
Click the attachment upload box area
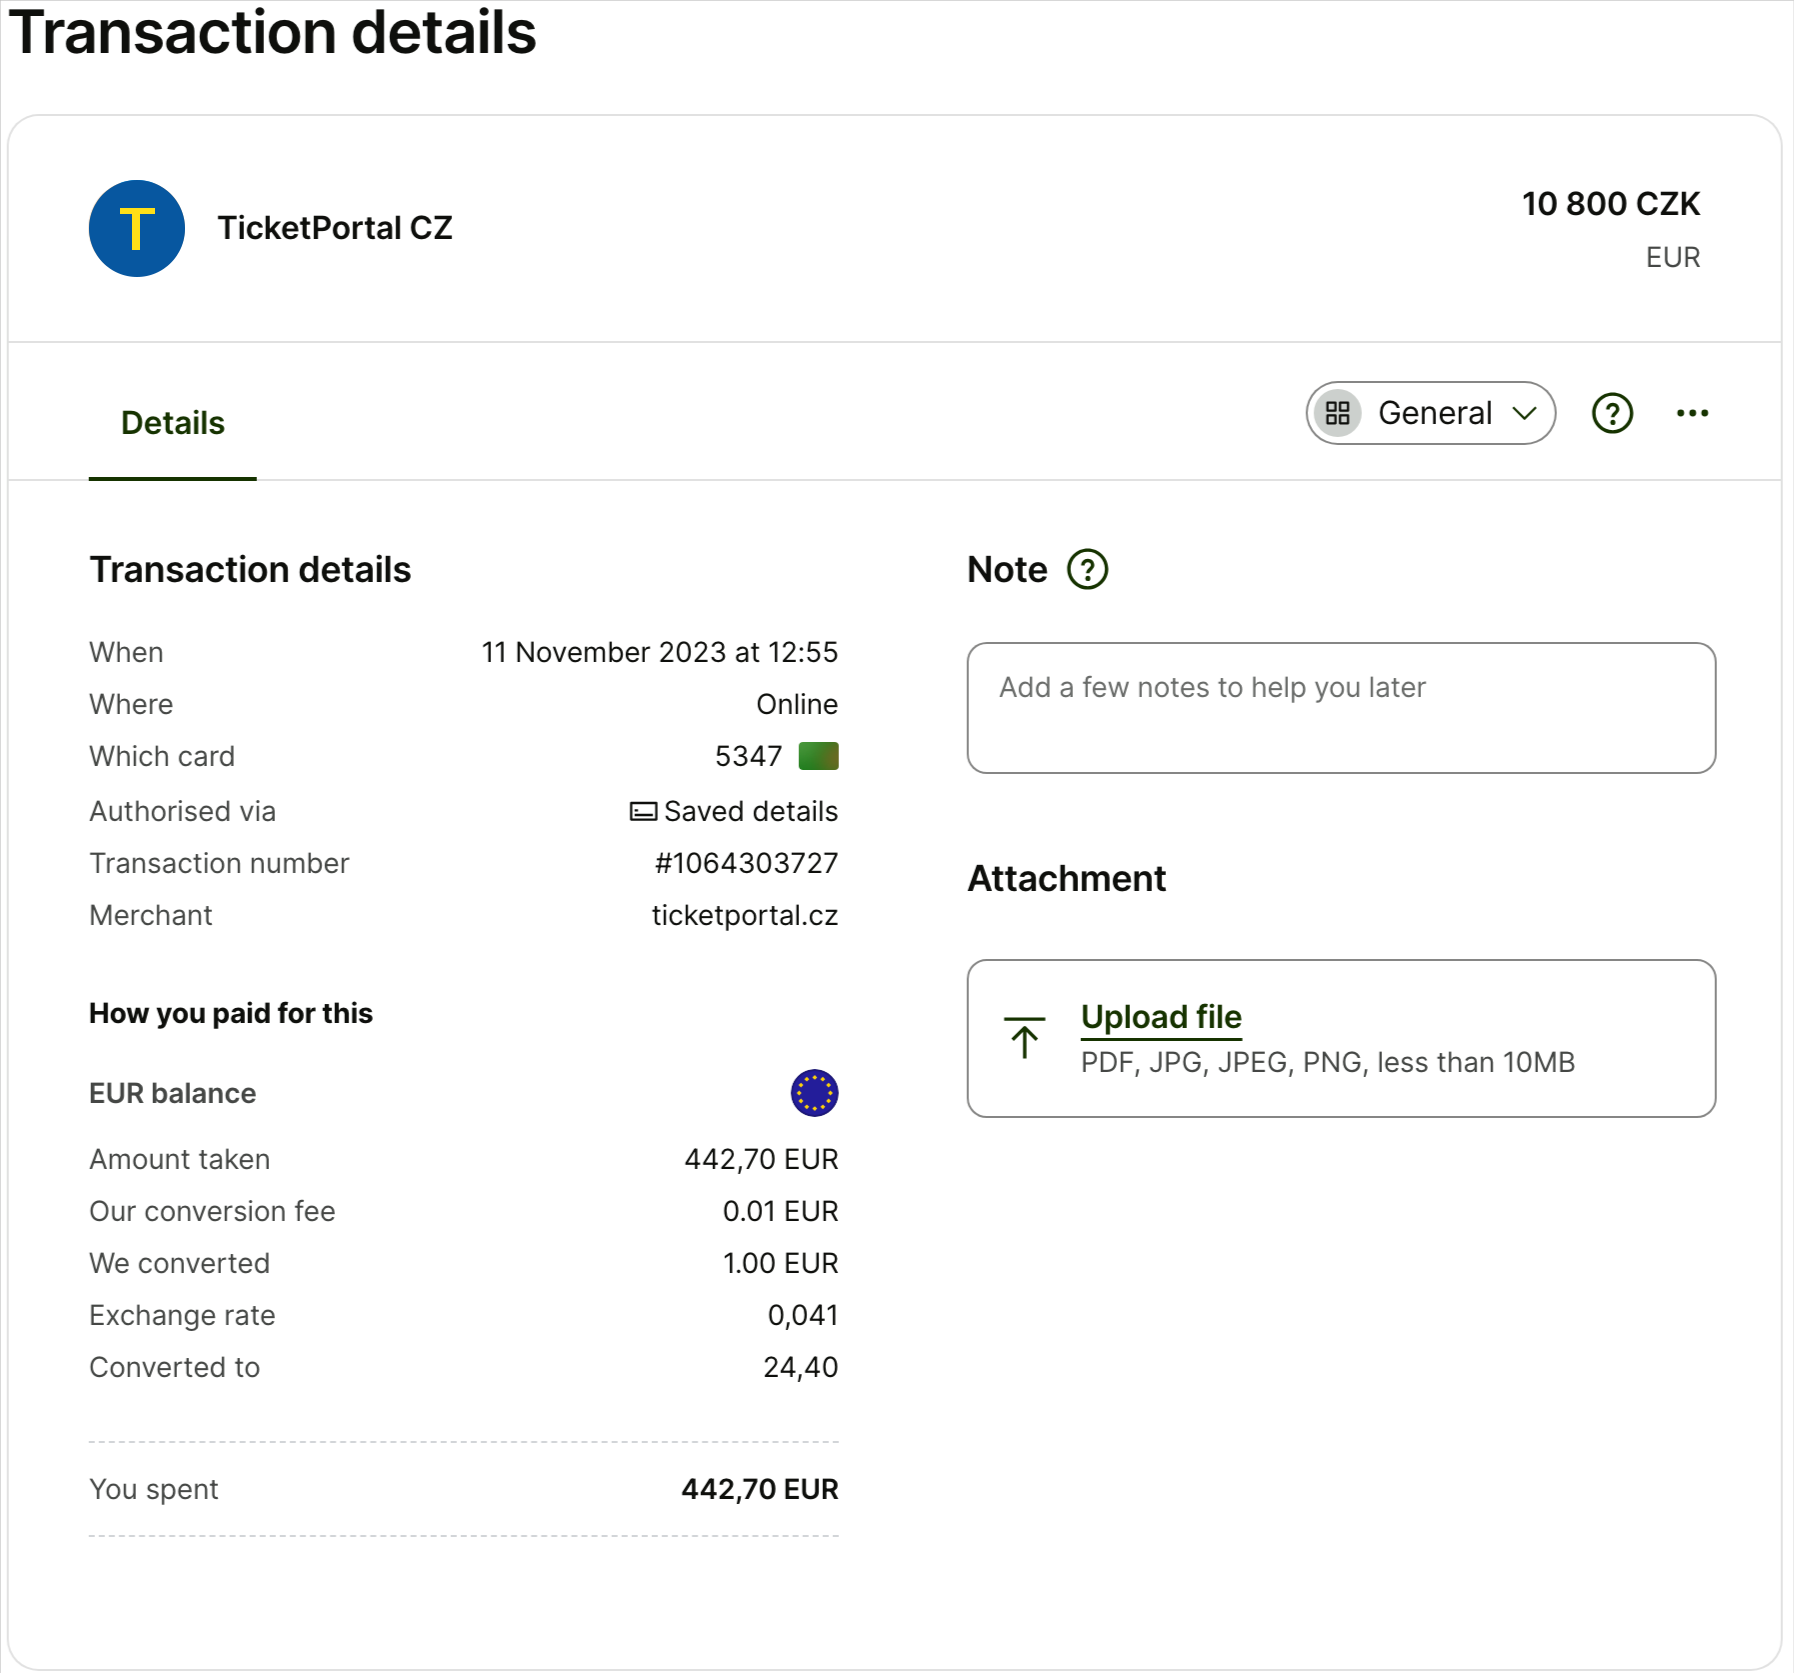pyautogui.click(x=1341, y=1038)
